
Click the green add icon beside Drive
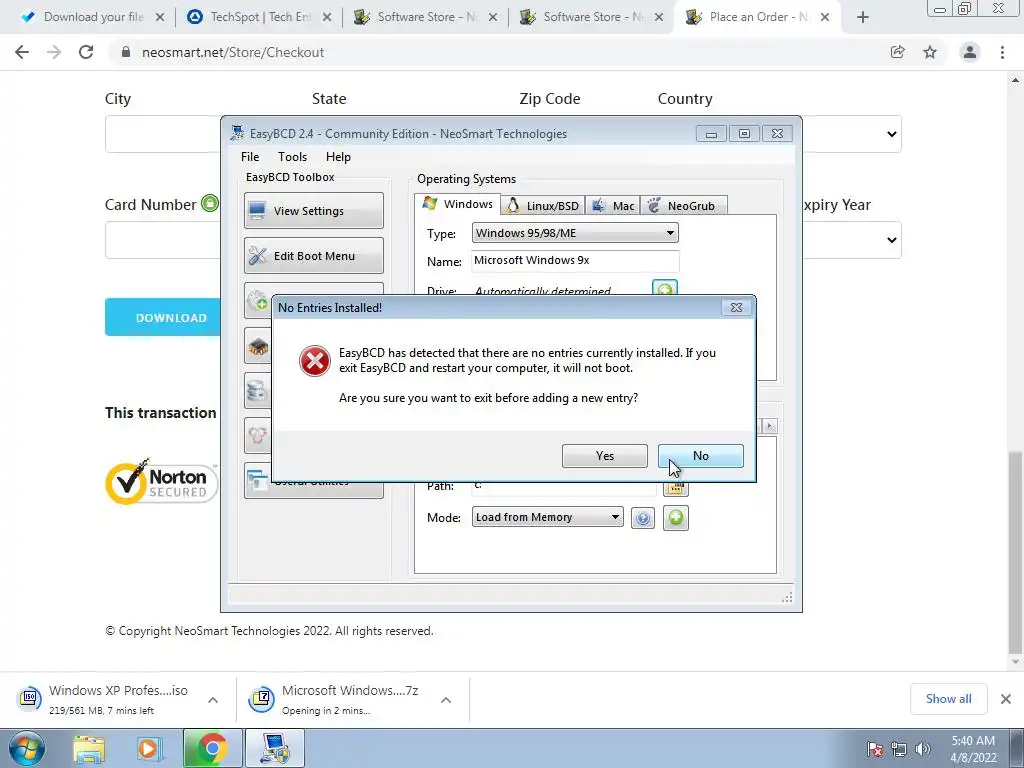(x=665, y=289)
